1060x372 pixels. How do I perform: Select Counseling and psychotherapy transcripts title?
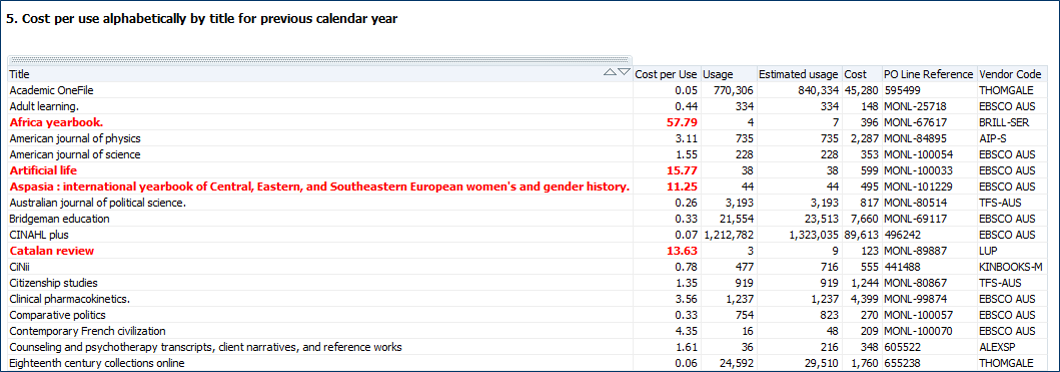point(206,347)
